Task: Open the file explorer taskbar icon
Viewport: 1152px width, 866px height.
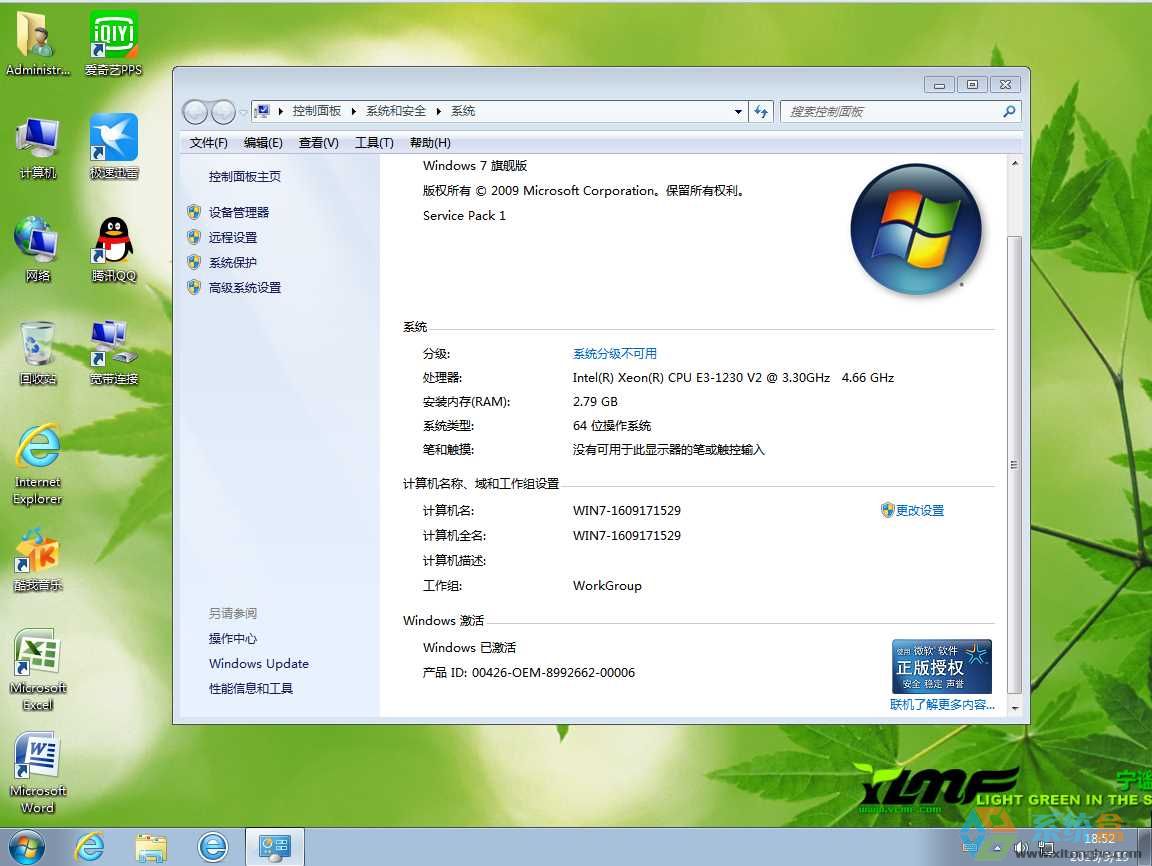Action: [151, 847]
